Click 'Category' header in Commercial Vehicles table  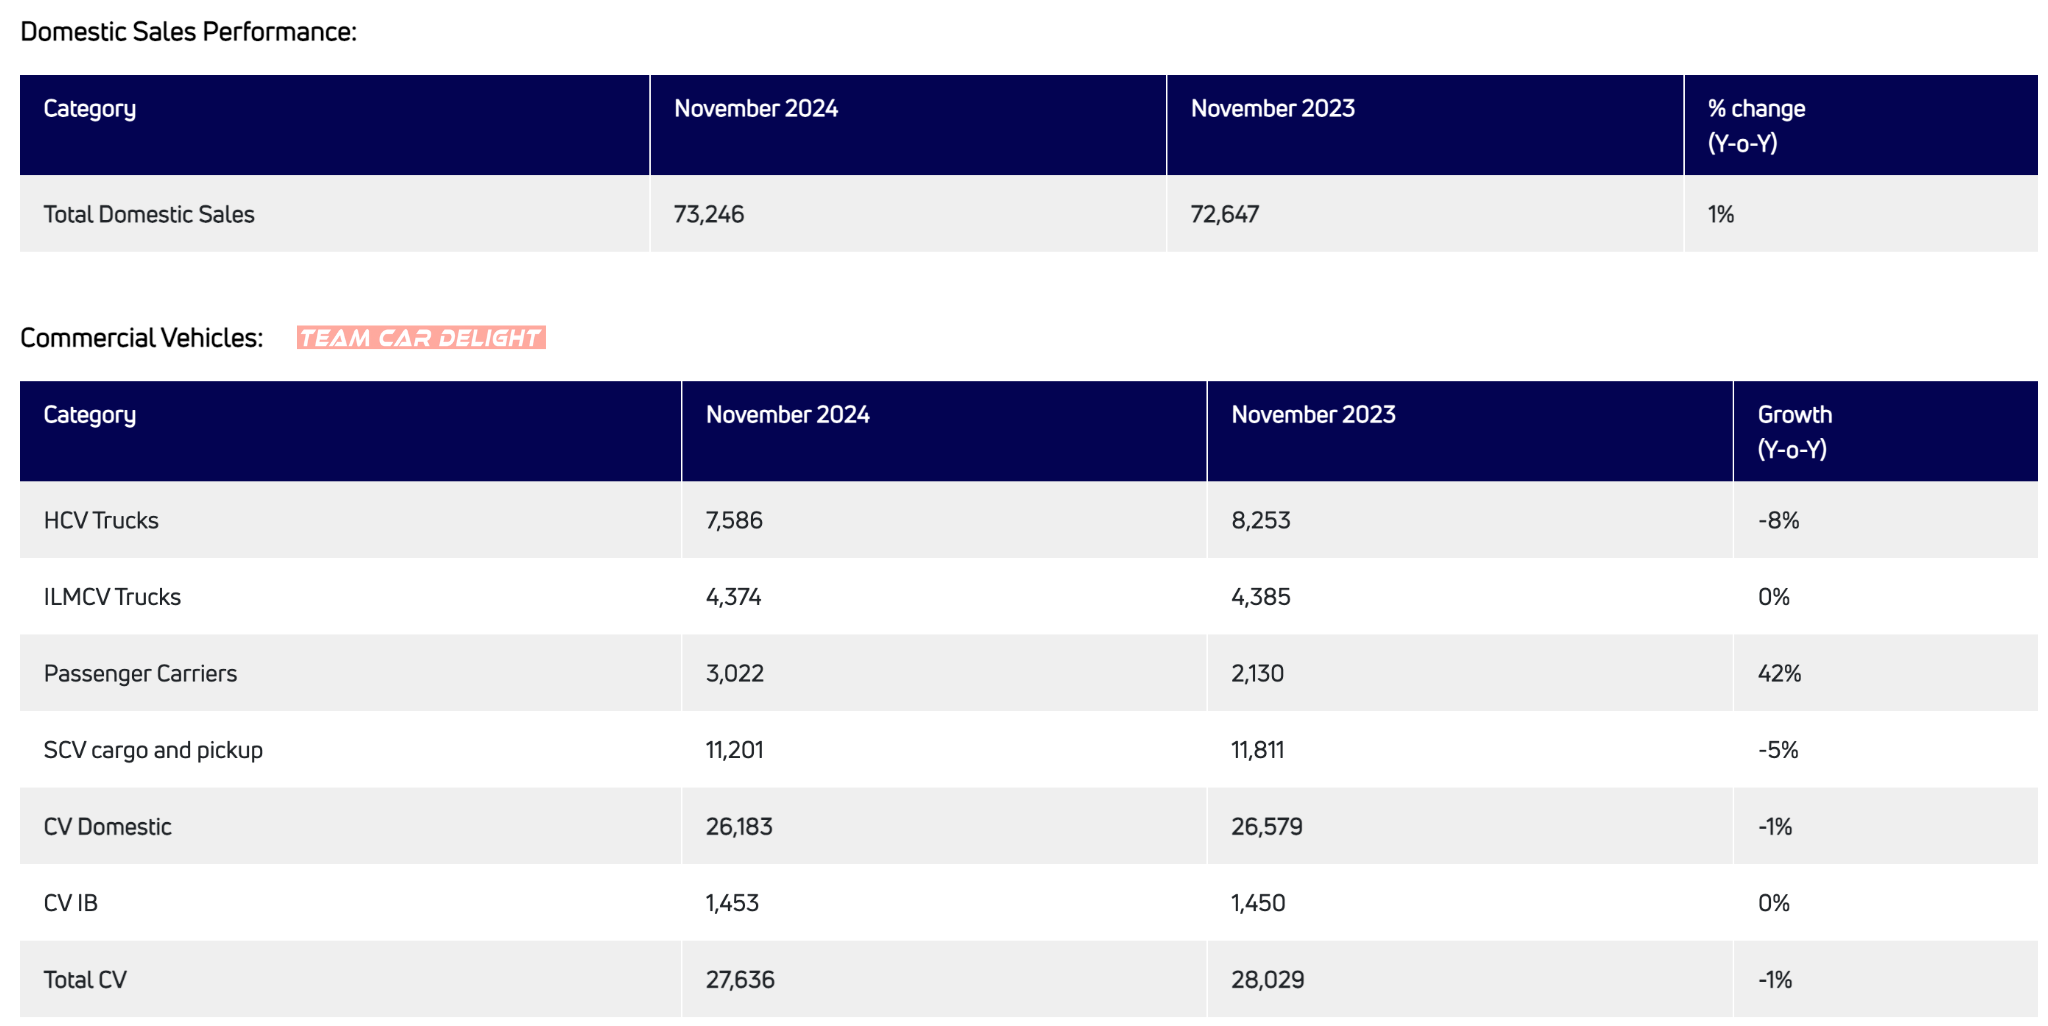click(90, 415)
